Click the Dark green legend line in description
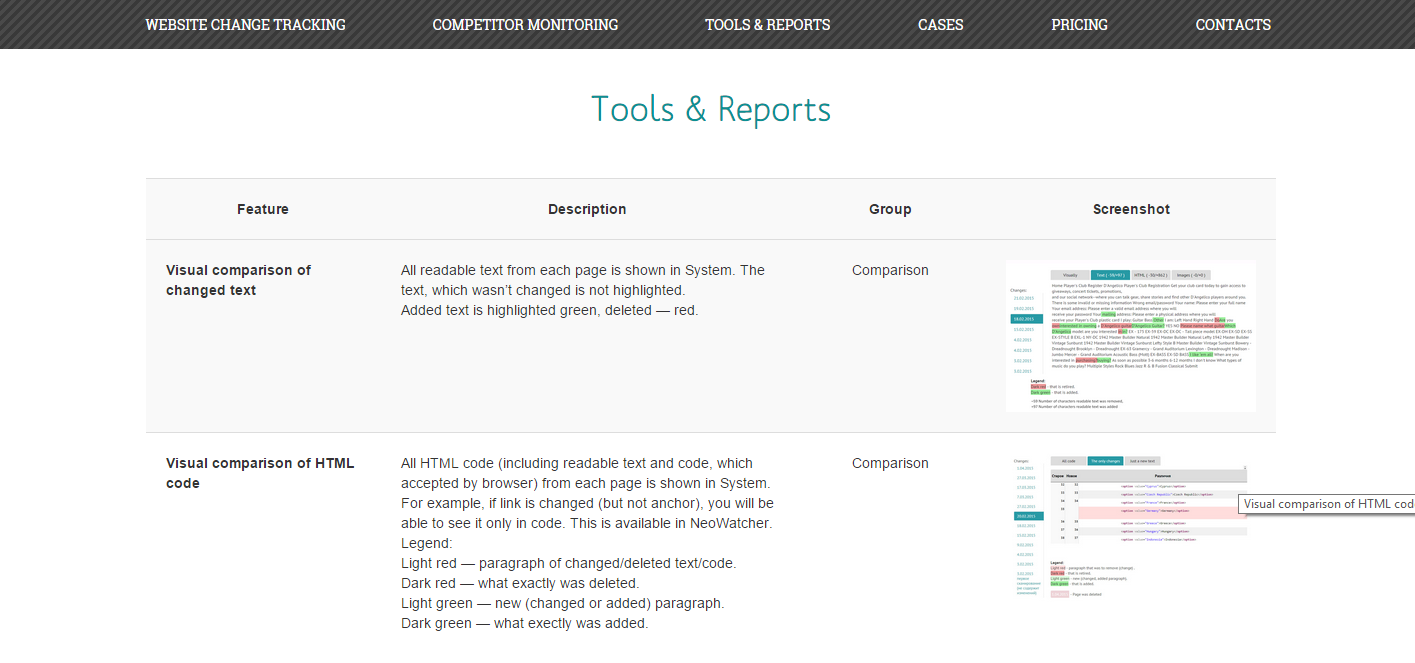The width and height of the screenshot is (1415, 663). [x=524, y=623]
